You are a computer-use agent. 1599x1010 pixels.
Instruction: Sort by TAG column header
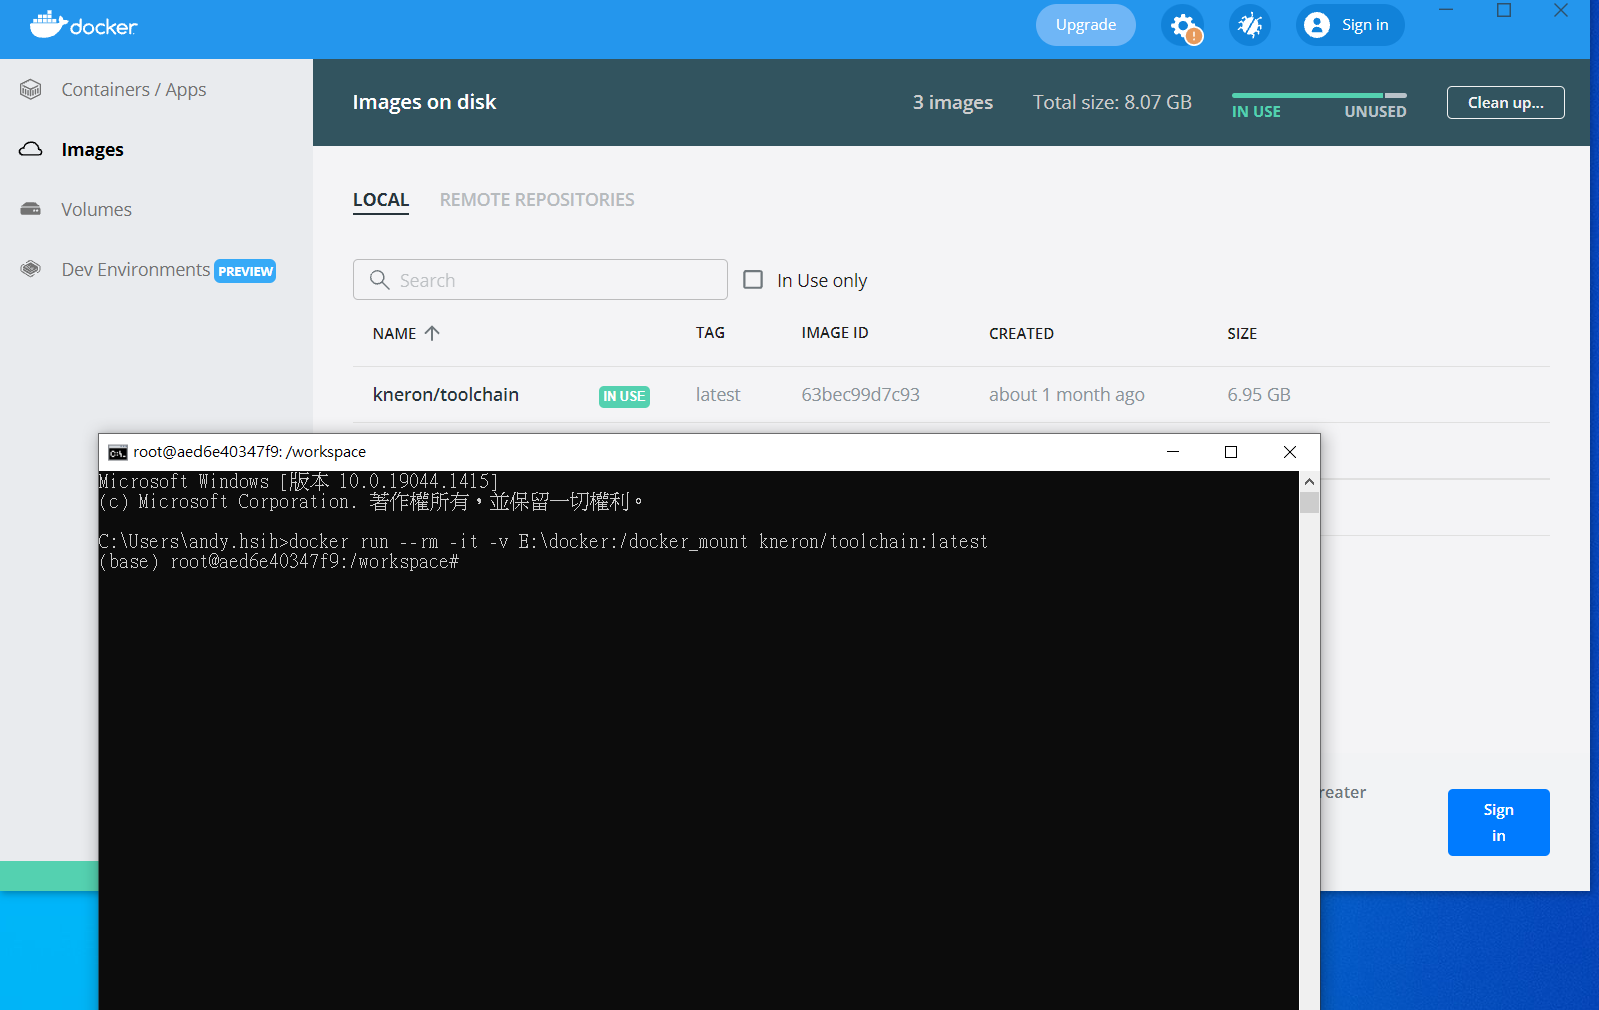tap(711, 333)
